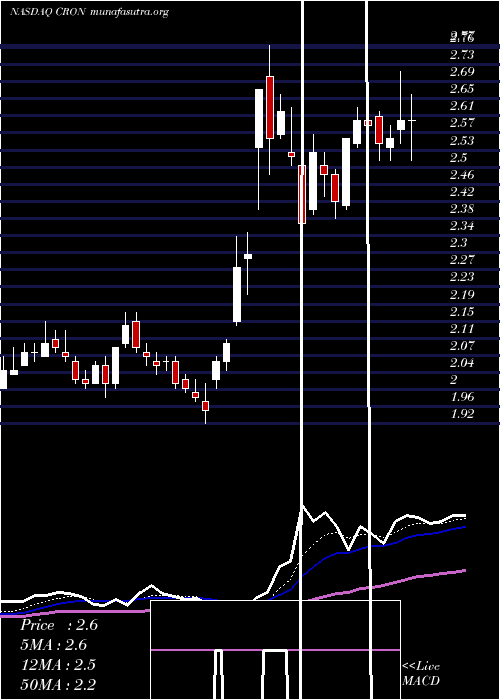Click the 2.07 price axis label
This screenshot has height=700, width=500.
tap(462, 346)
